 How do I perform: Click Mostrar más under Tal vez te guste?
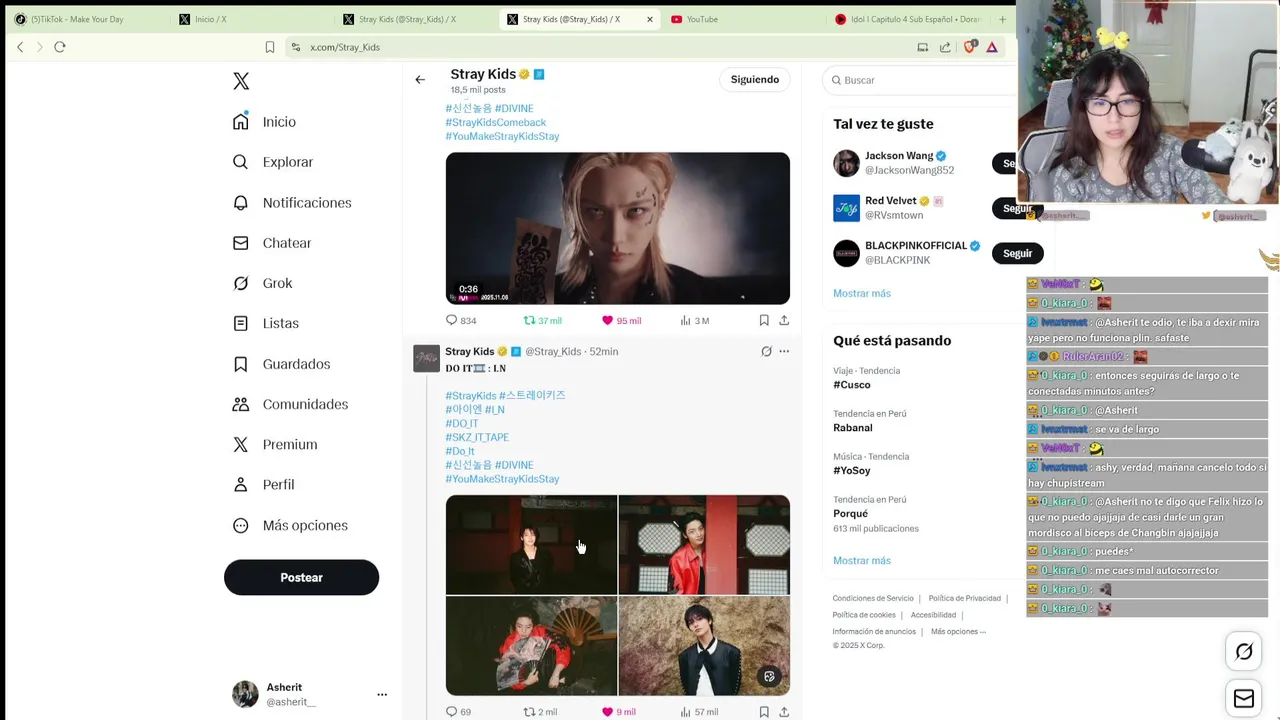point(861,293)
